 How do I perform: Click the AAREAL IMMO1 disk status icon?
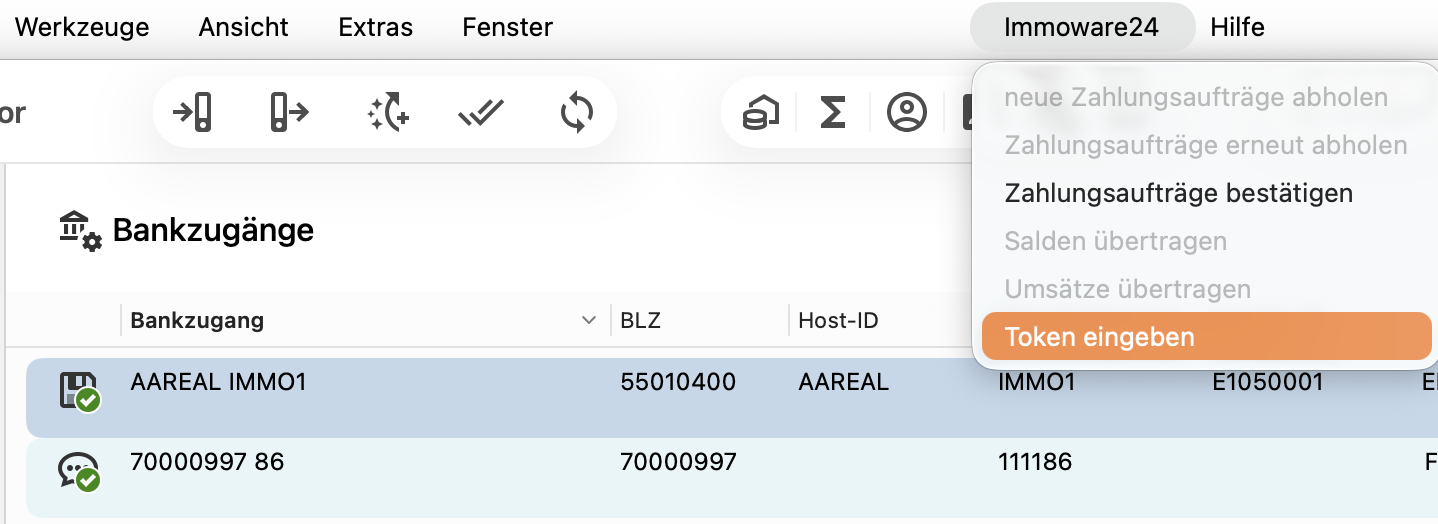(x=80, y=392)
